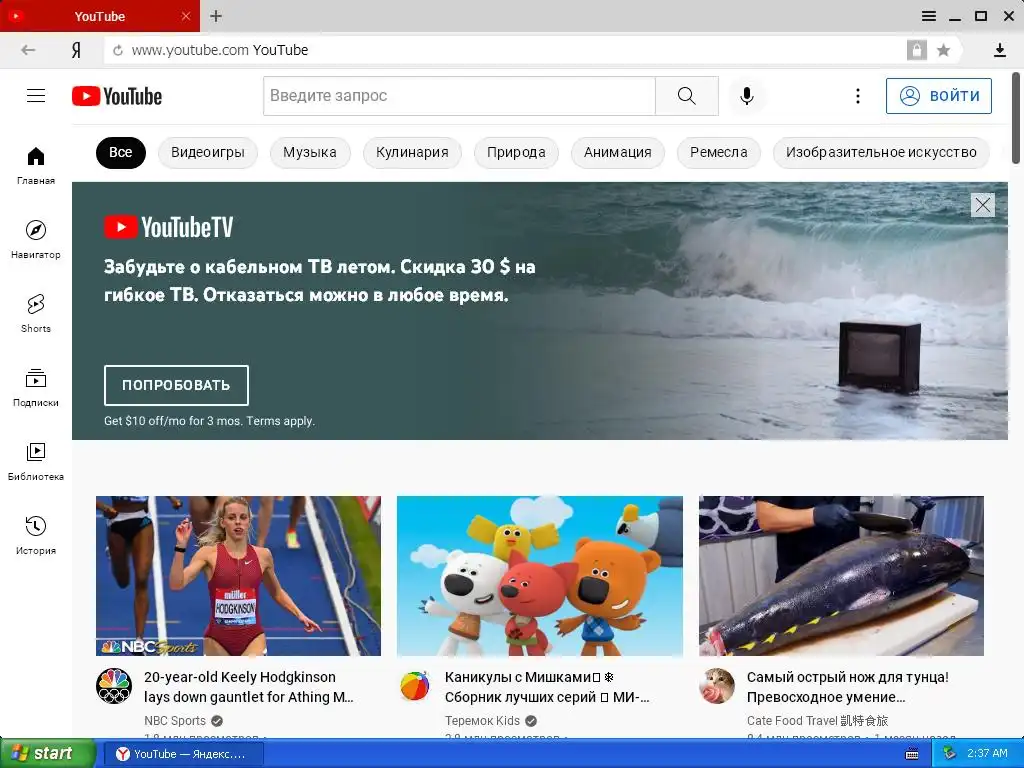
Task: Open the Windows Start menu
Action: (47, 754)
